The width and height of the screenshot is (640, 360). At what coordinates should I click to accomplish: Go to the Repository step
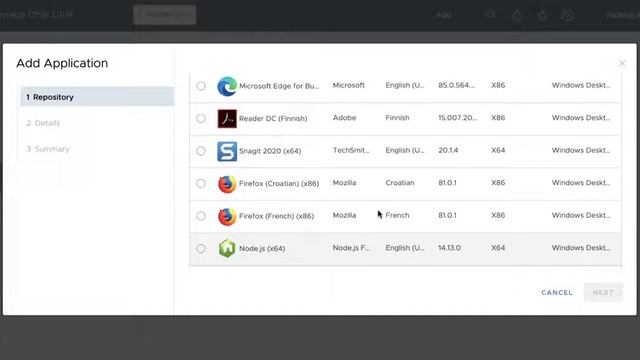(x=97, y=97)
